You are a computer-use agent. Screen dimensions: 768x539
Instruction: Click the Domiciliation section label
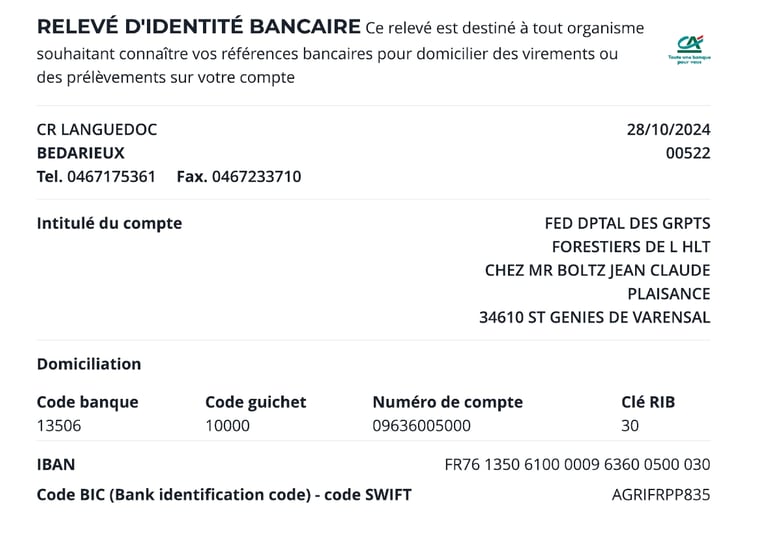(x=89, y=364)
